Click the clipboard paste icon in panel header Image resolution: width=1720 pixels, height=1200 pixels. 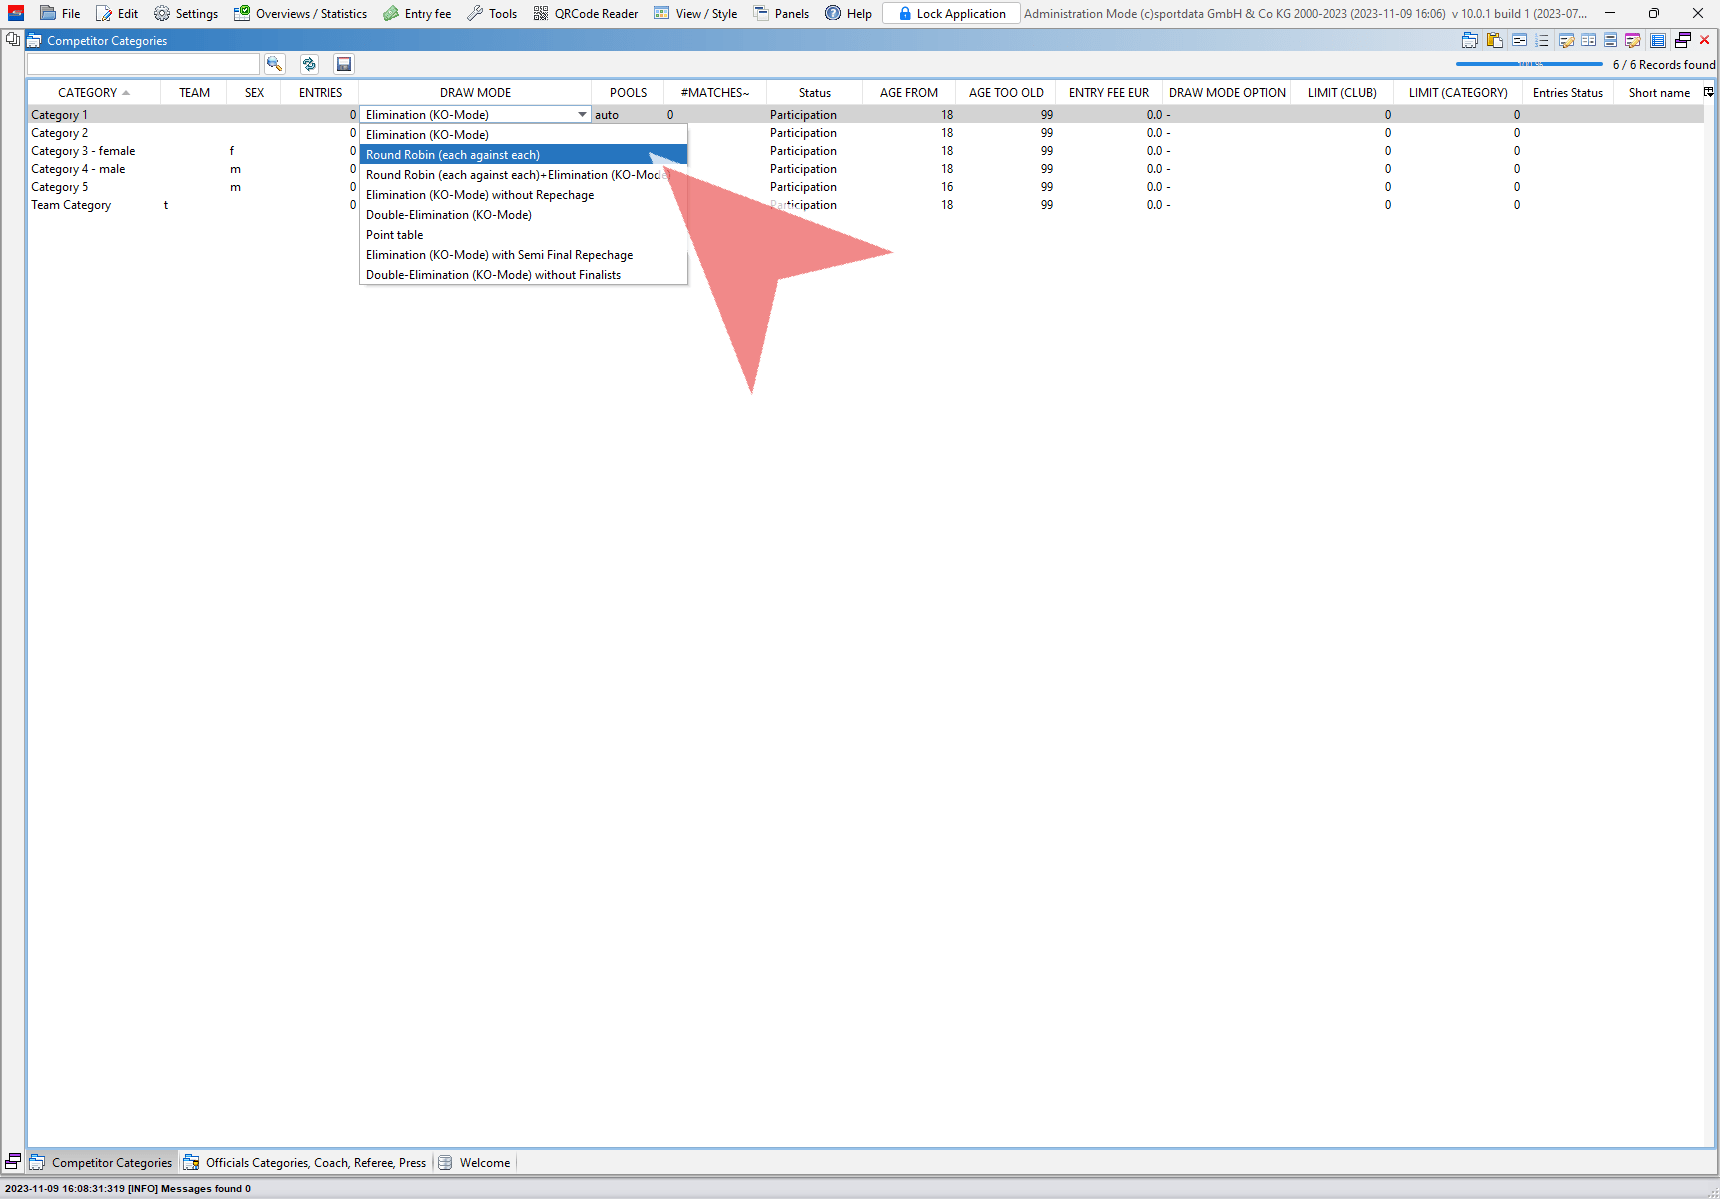tap(1495, 40)
